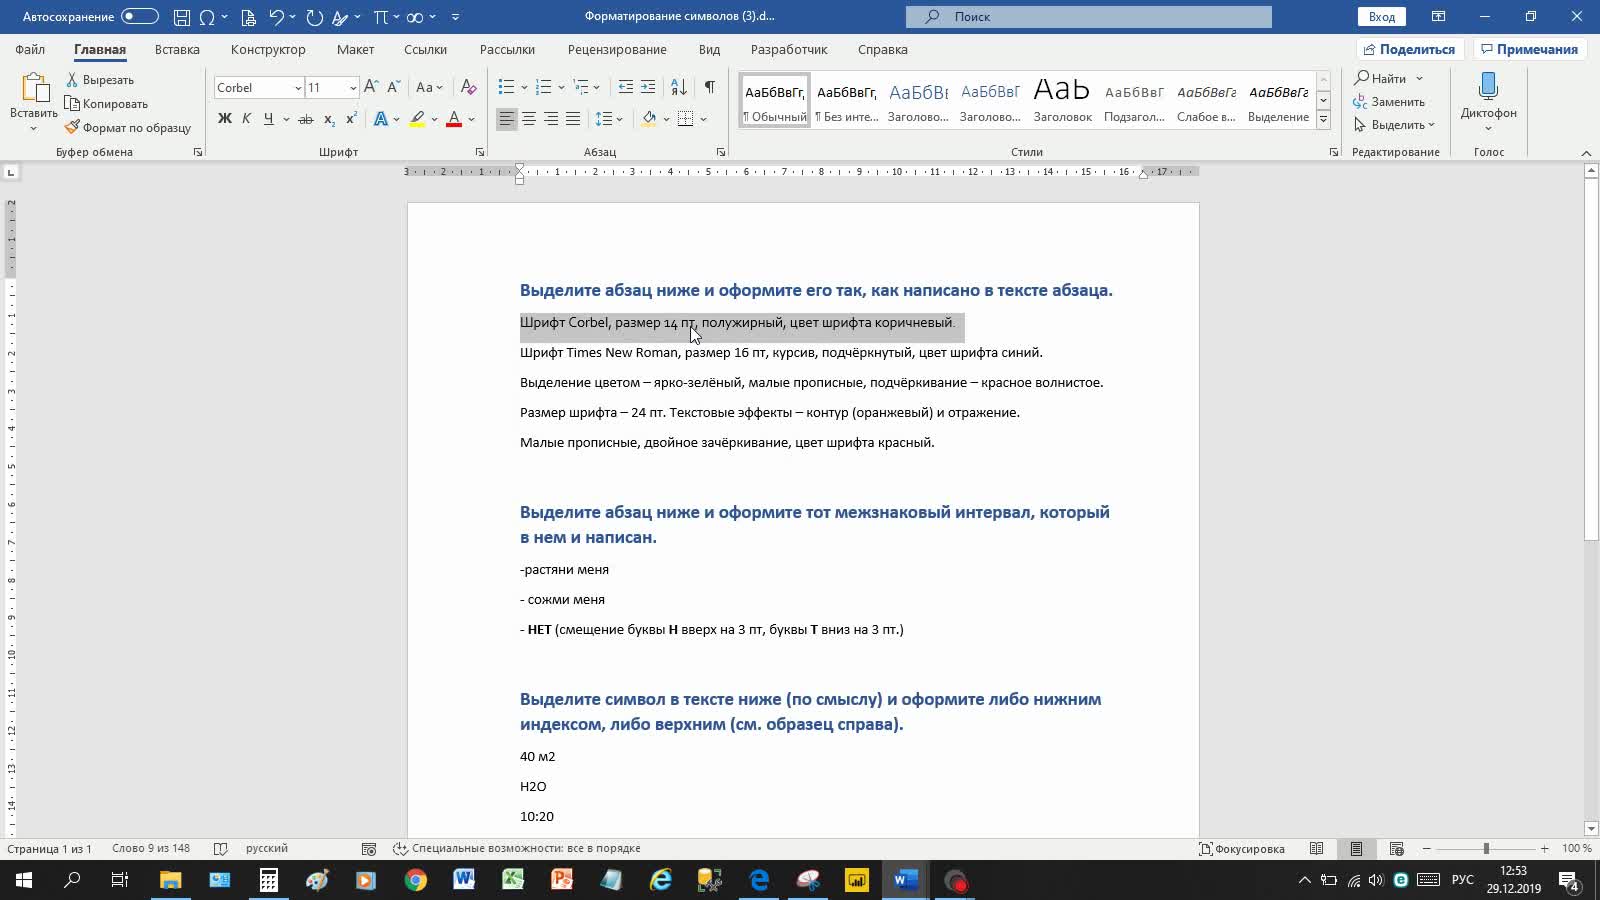The height and width of the screenshot is (900, 1600).
Task: Open Chrome from the Windows taskbar
Action: [x=415, y=880]
